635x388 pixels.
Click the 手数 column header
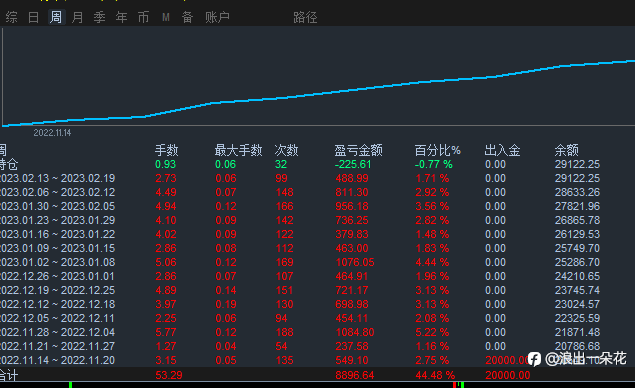tap(166, 150)
